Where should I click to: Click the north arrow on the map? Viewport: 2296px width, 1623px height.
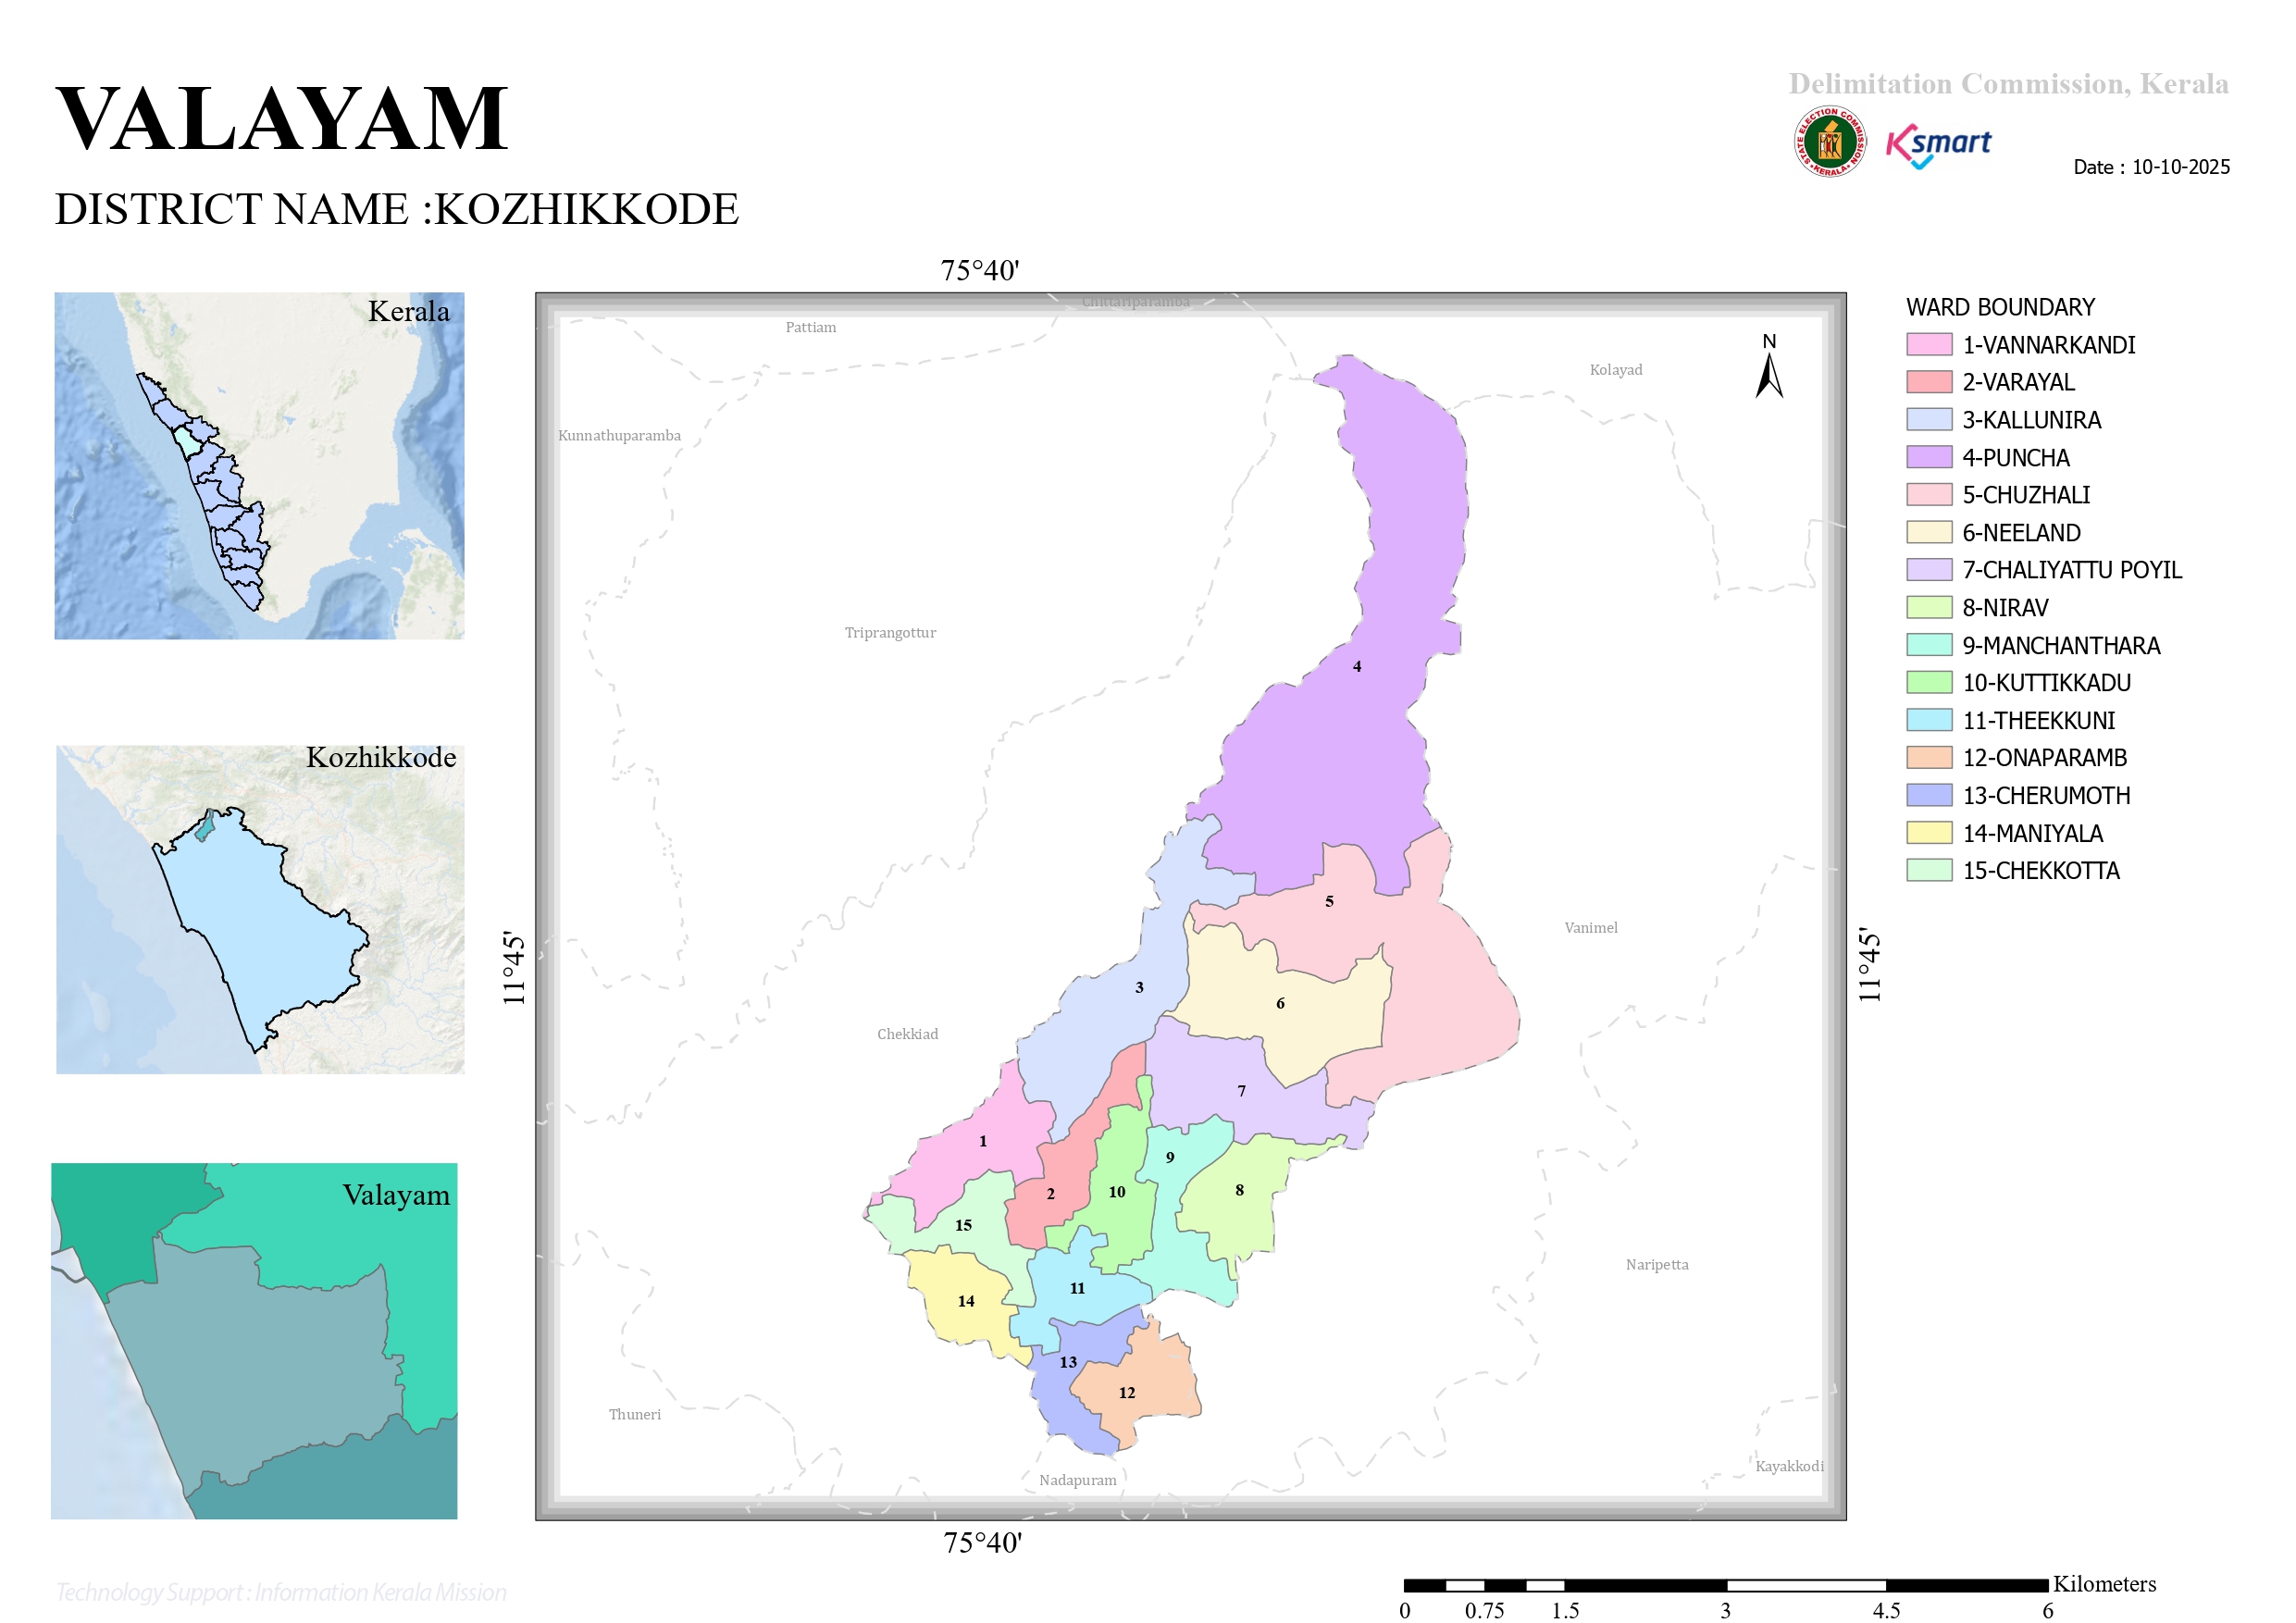click(1769, 366)
